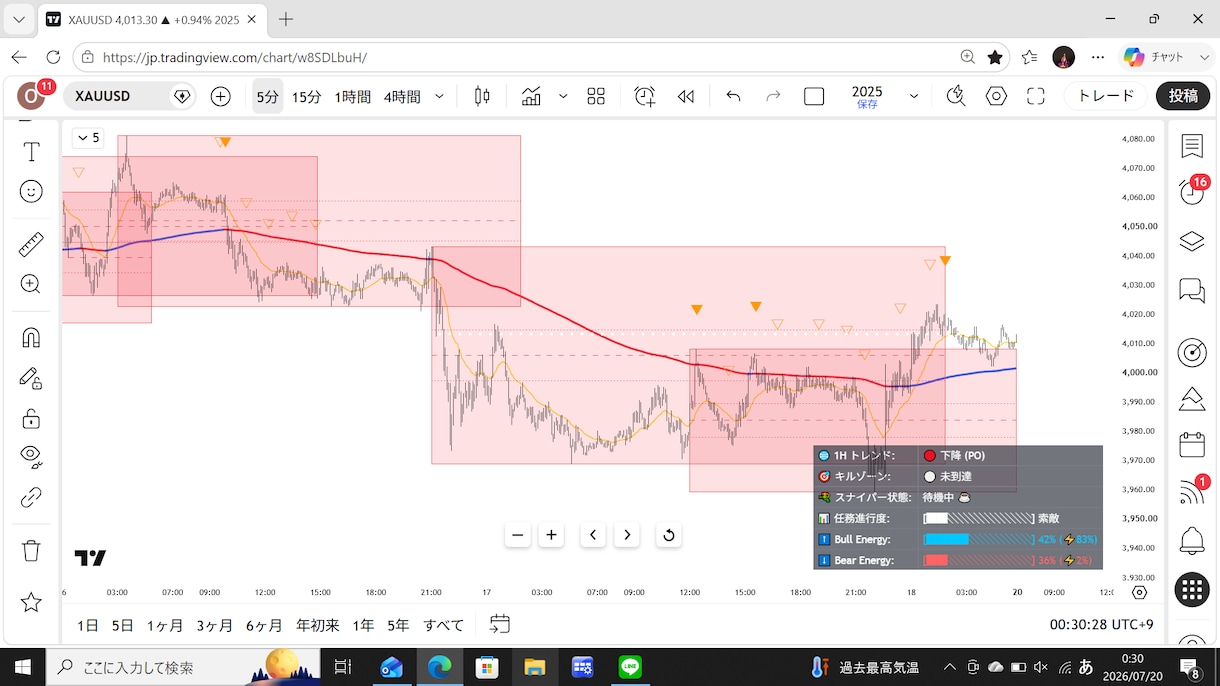This screenshot has height=686, width=1220.
Task: Open the watchlist panel in right sidebar
Action: pyautogui.click(x=1192, y=146)
